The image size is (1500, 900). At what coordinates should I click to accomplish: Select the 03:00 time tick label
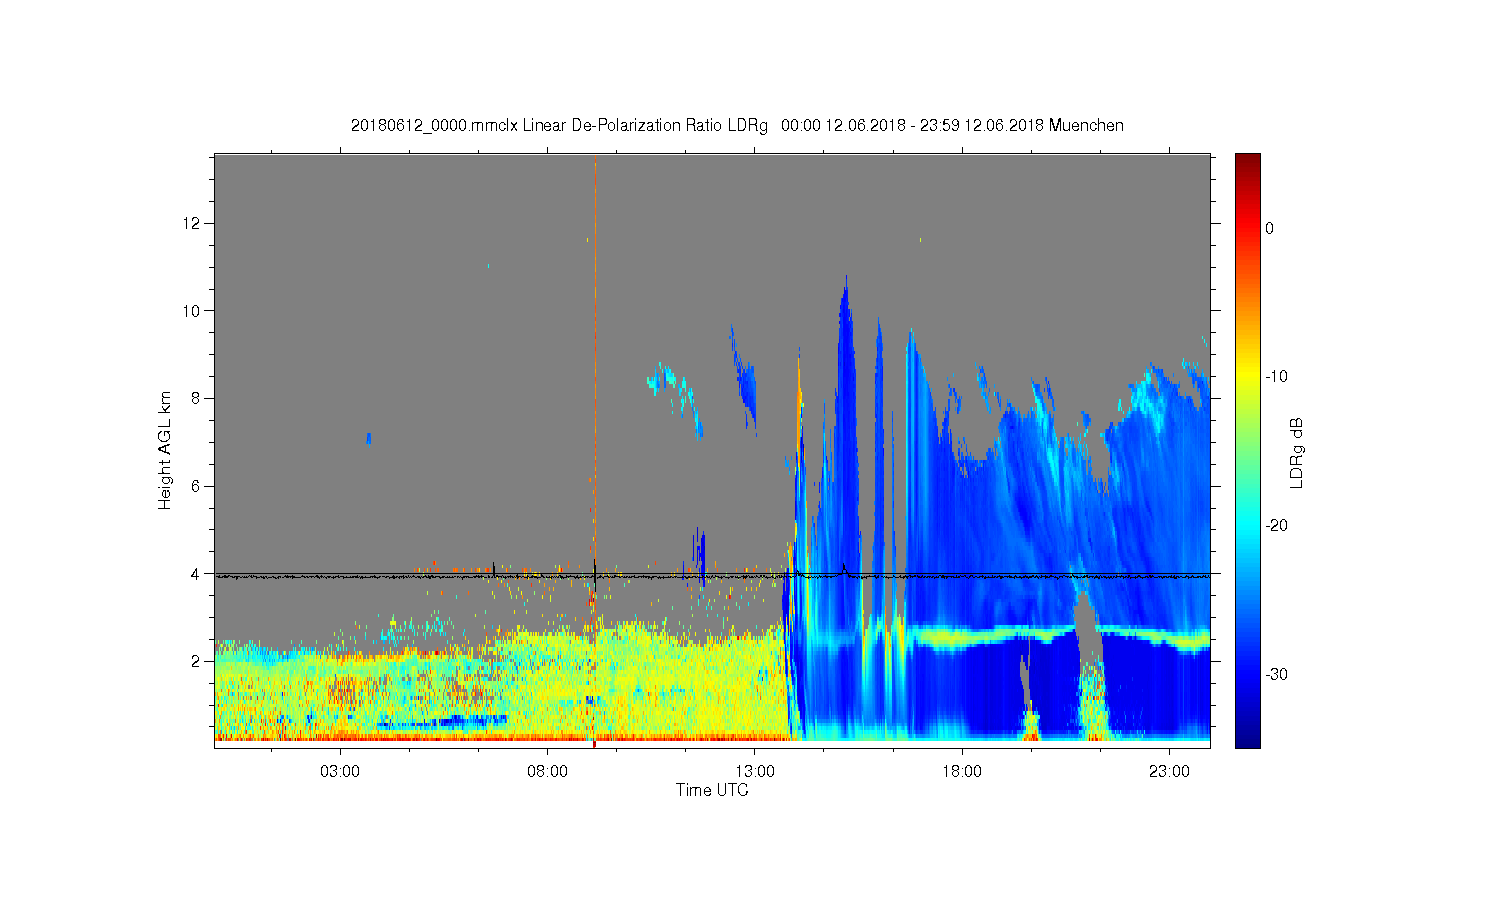pos(340,772)
